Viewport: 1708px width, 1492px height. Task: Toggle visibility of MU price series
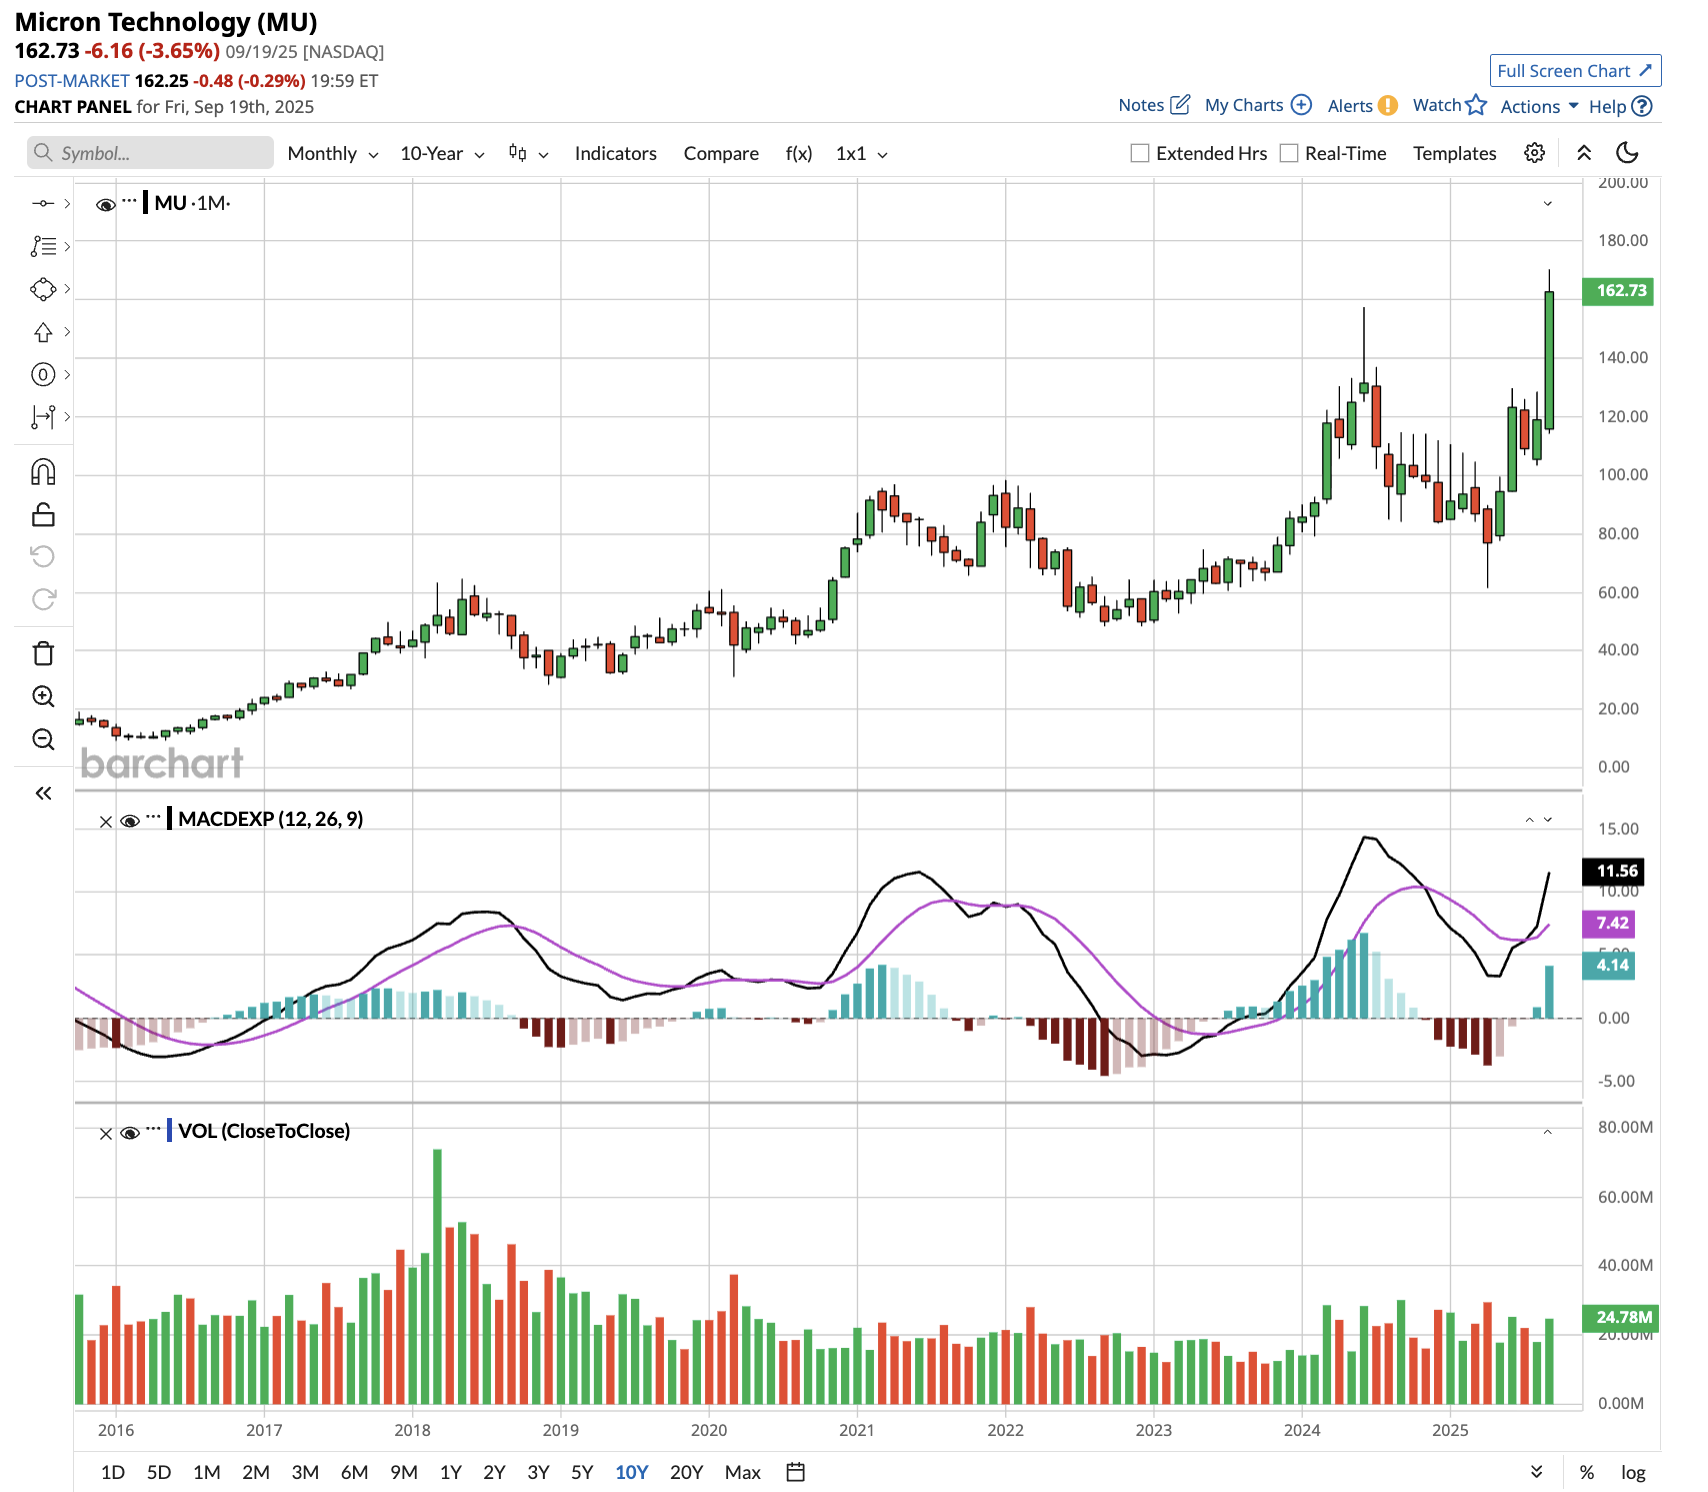tap(105, 204)
